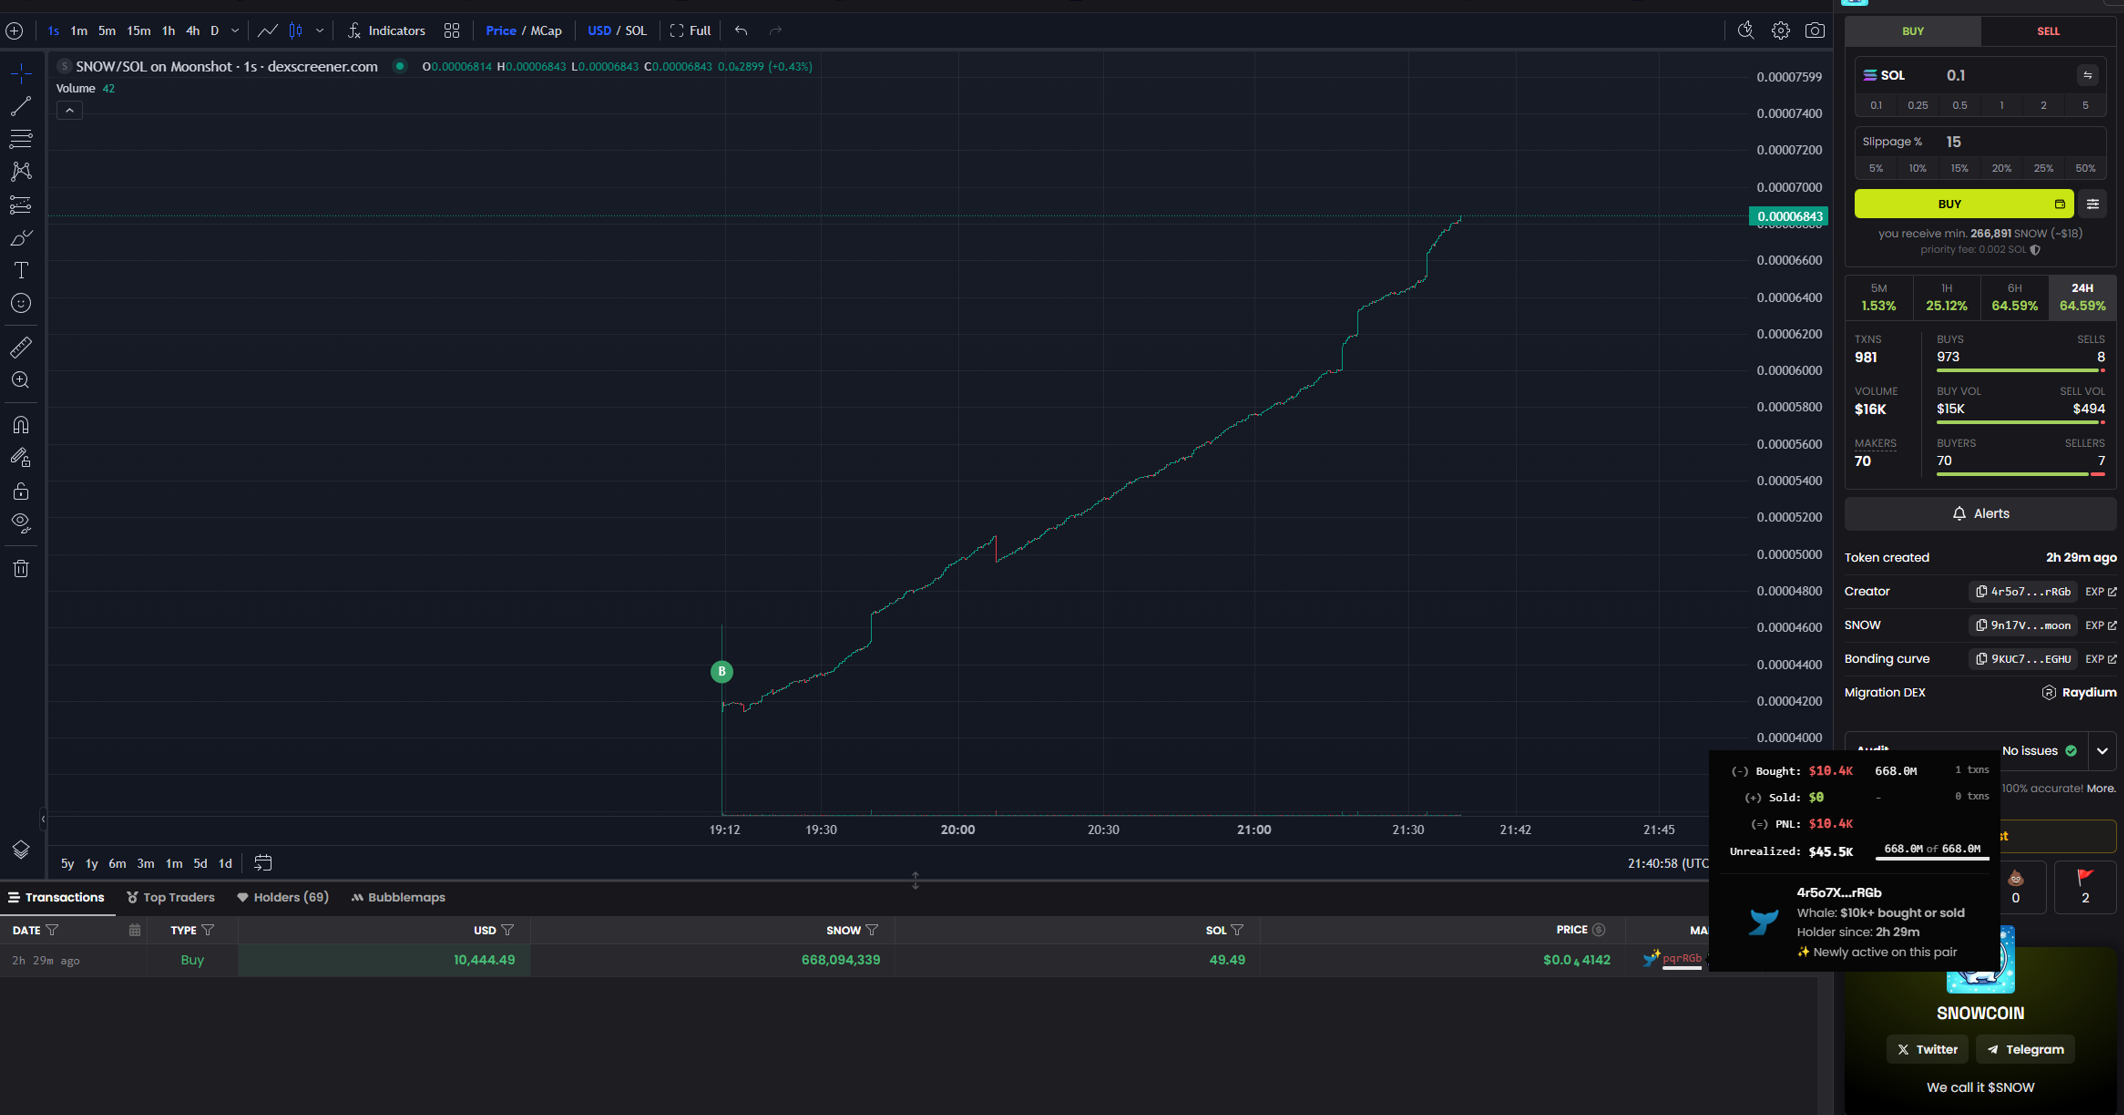This screenshot has height=1115, width=2124.
Task: Open the timeframe interval dropdown arrow
Action: (235, 31)
